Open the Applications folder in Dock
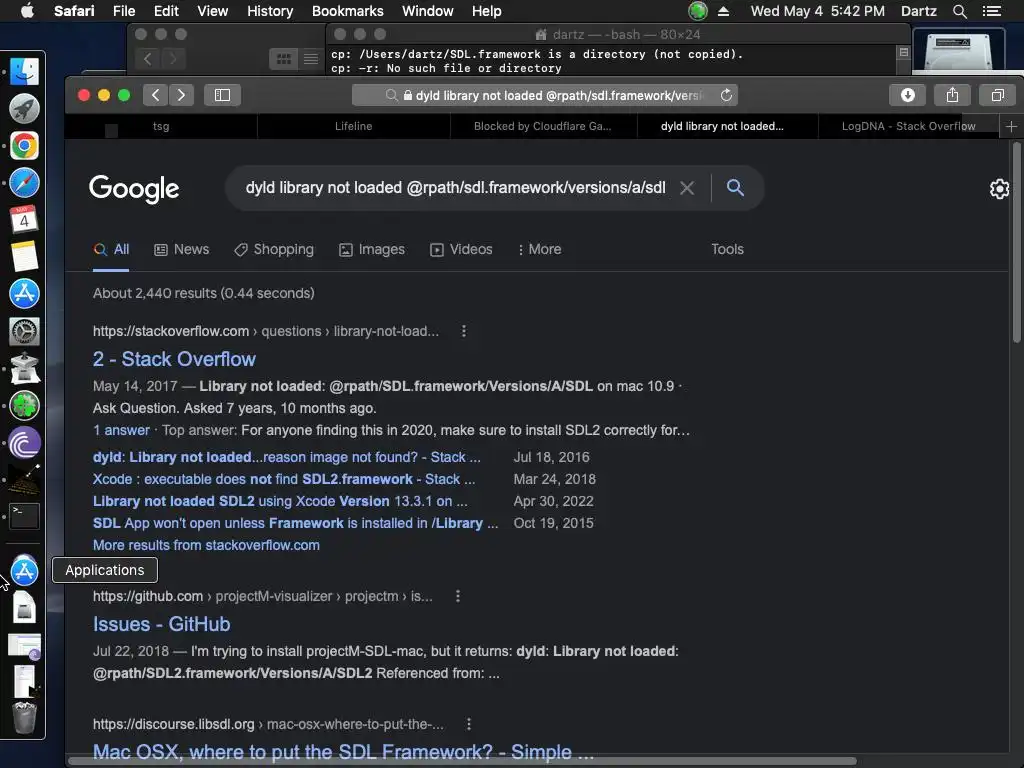 click(24, 571)
